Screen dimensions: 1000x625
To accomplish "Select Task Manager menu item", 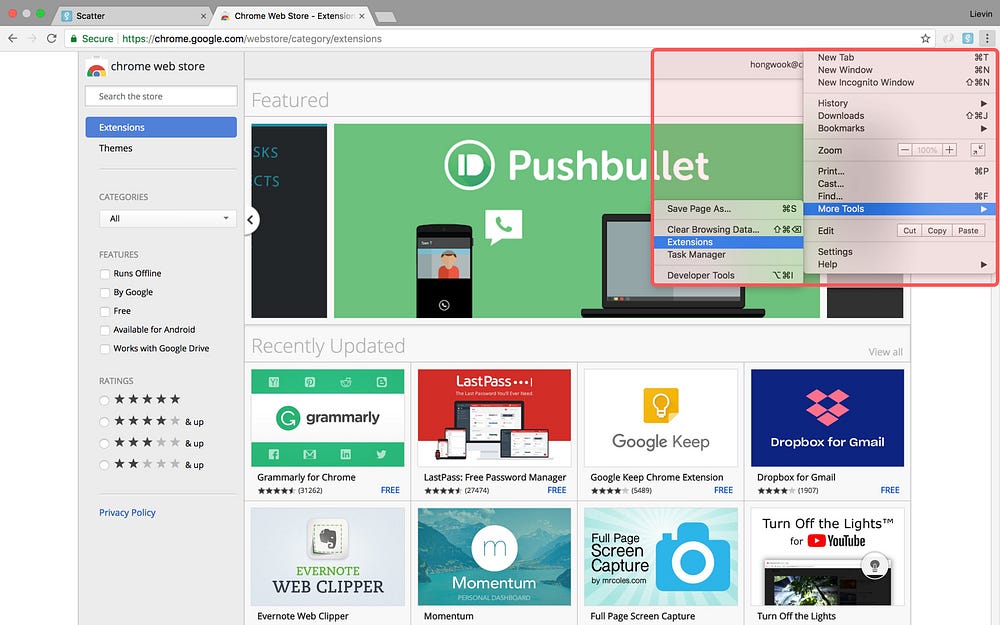I will tap(728, 254).
